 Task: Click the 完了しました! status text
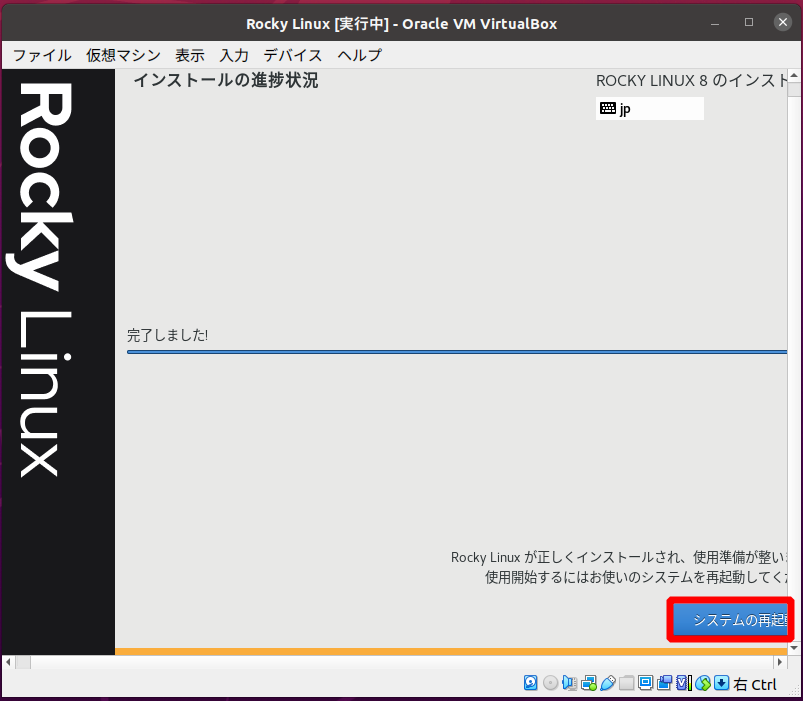[167, 335]
